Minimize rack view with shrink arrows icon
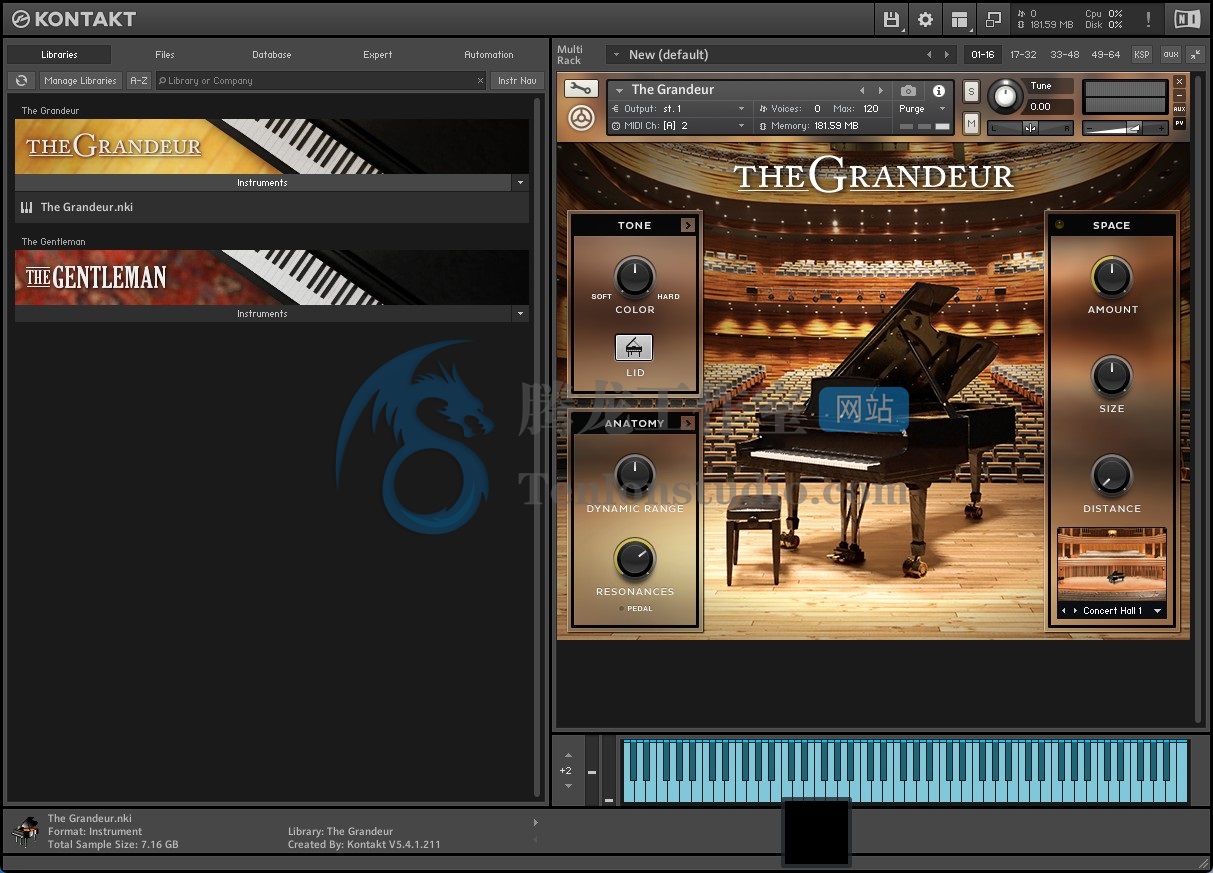Viewport: 1213px width, 873px height. pos(1195,55)
